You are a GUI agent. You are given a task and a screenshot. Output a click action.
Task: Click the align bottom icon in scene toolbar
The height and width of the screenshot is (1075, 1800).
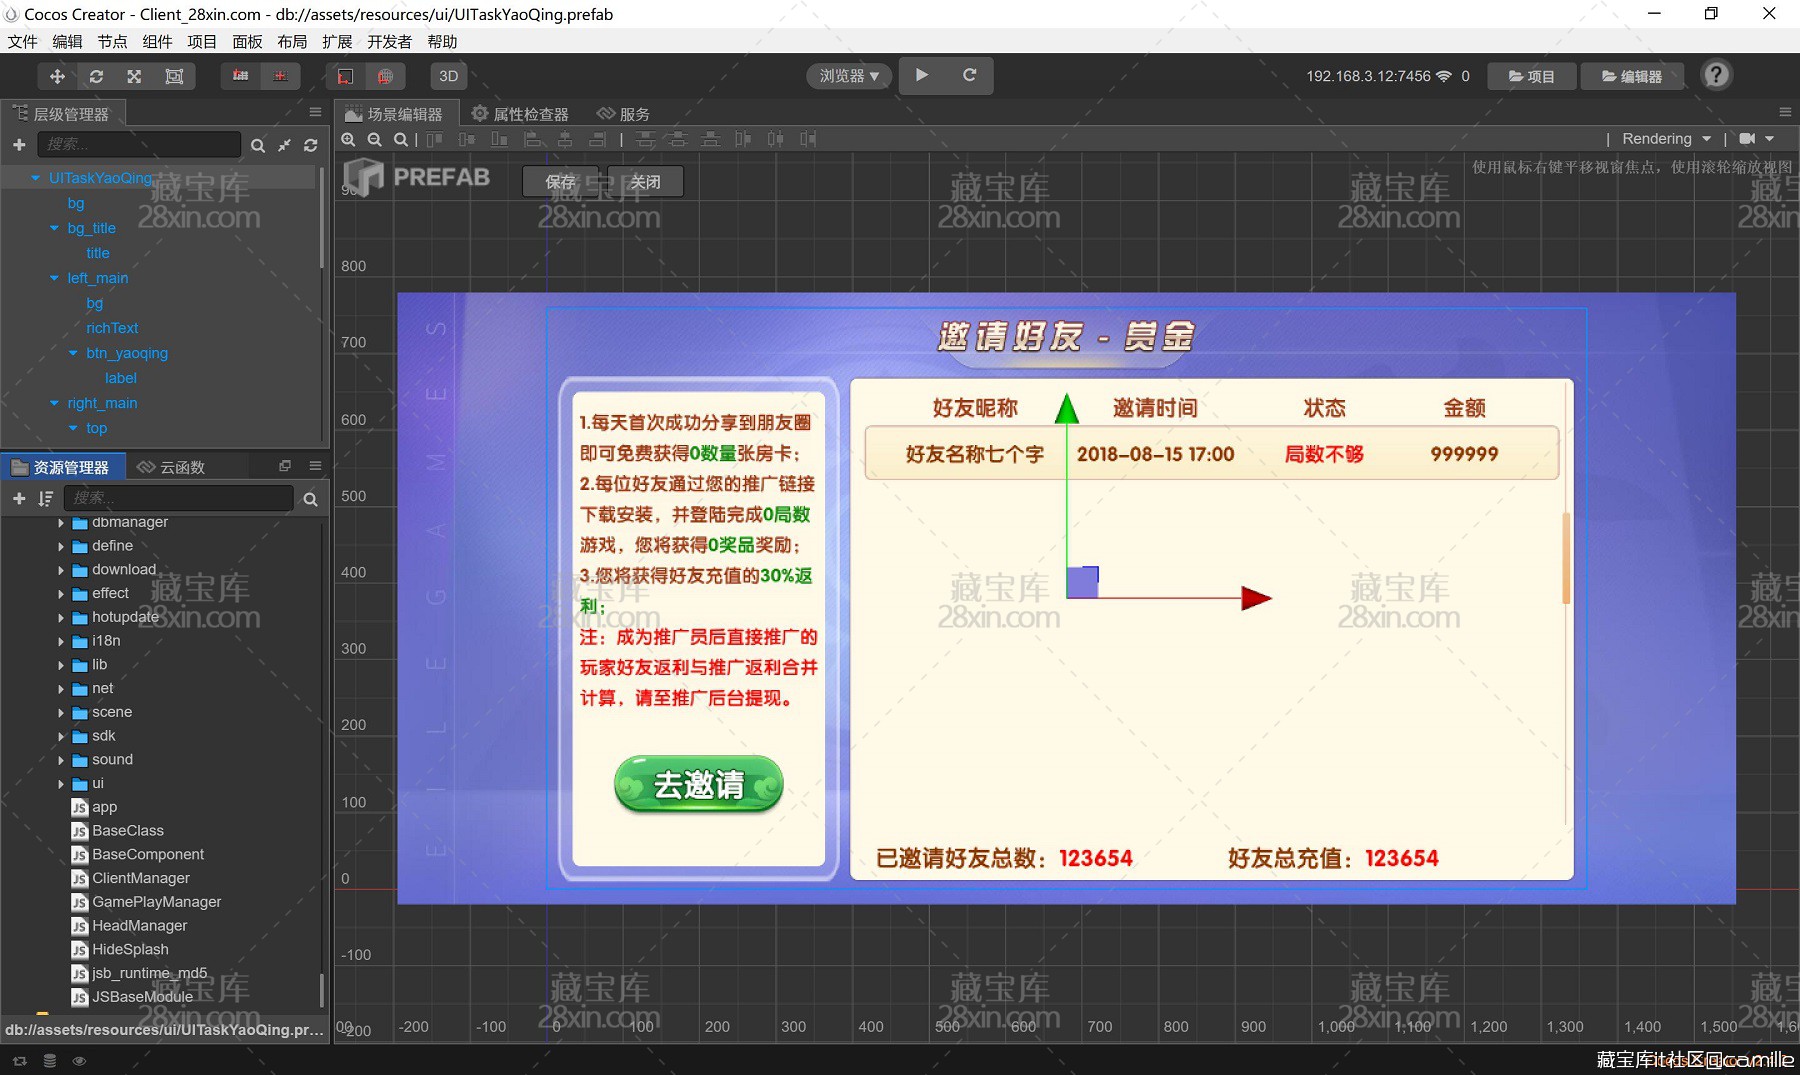[499, 139]
